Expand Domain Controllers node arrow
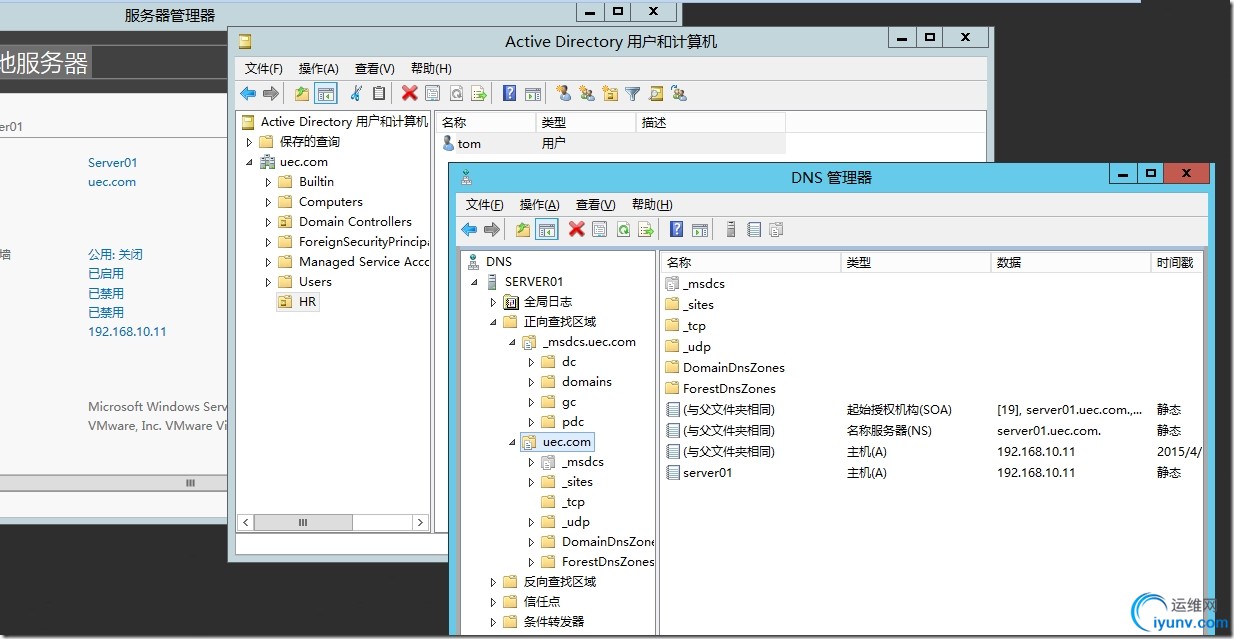The width and height of the screenshot is (1234, 639). coord(268,222)
